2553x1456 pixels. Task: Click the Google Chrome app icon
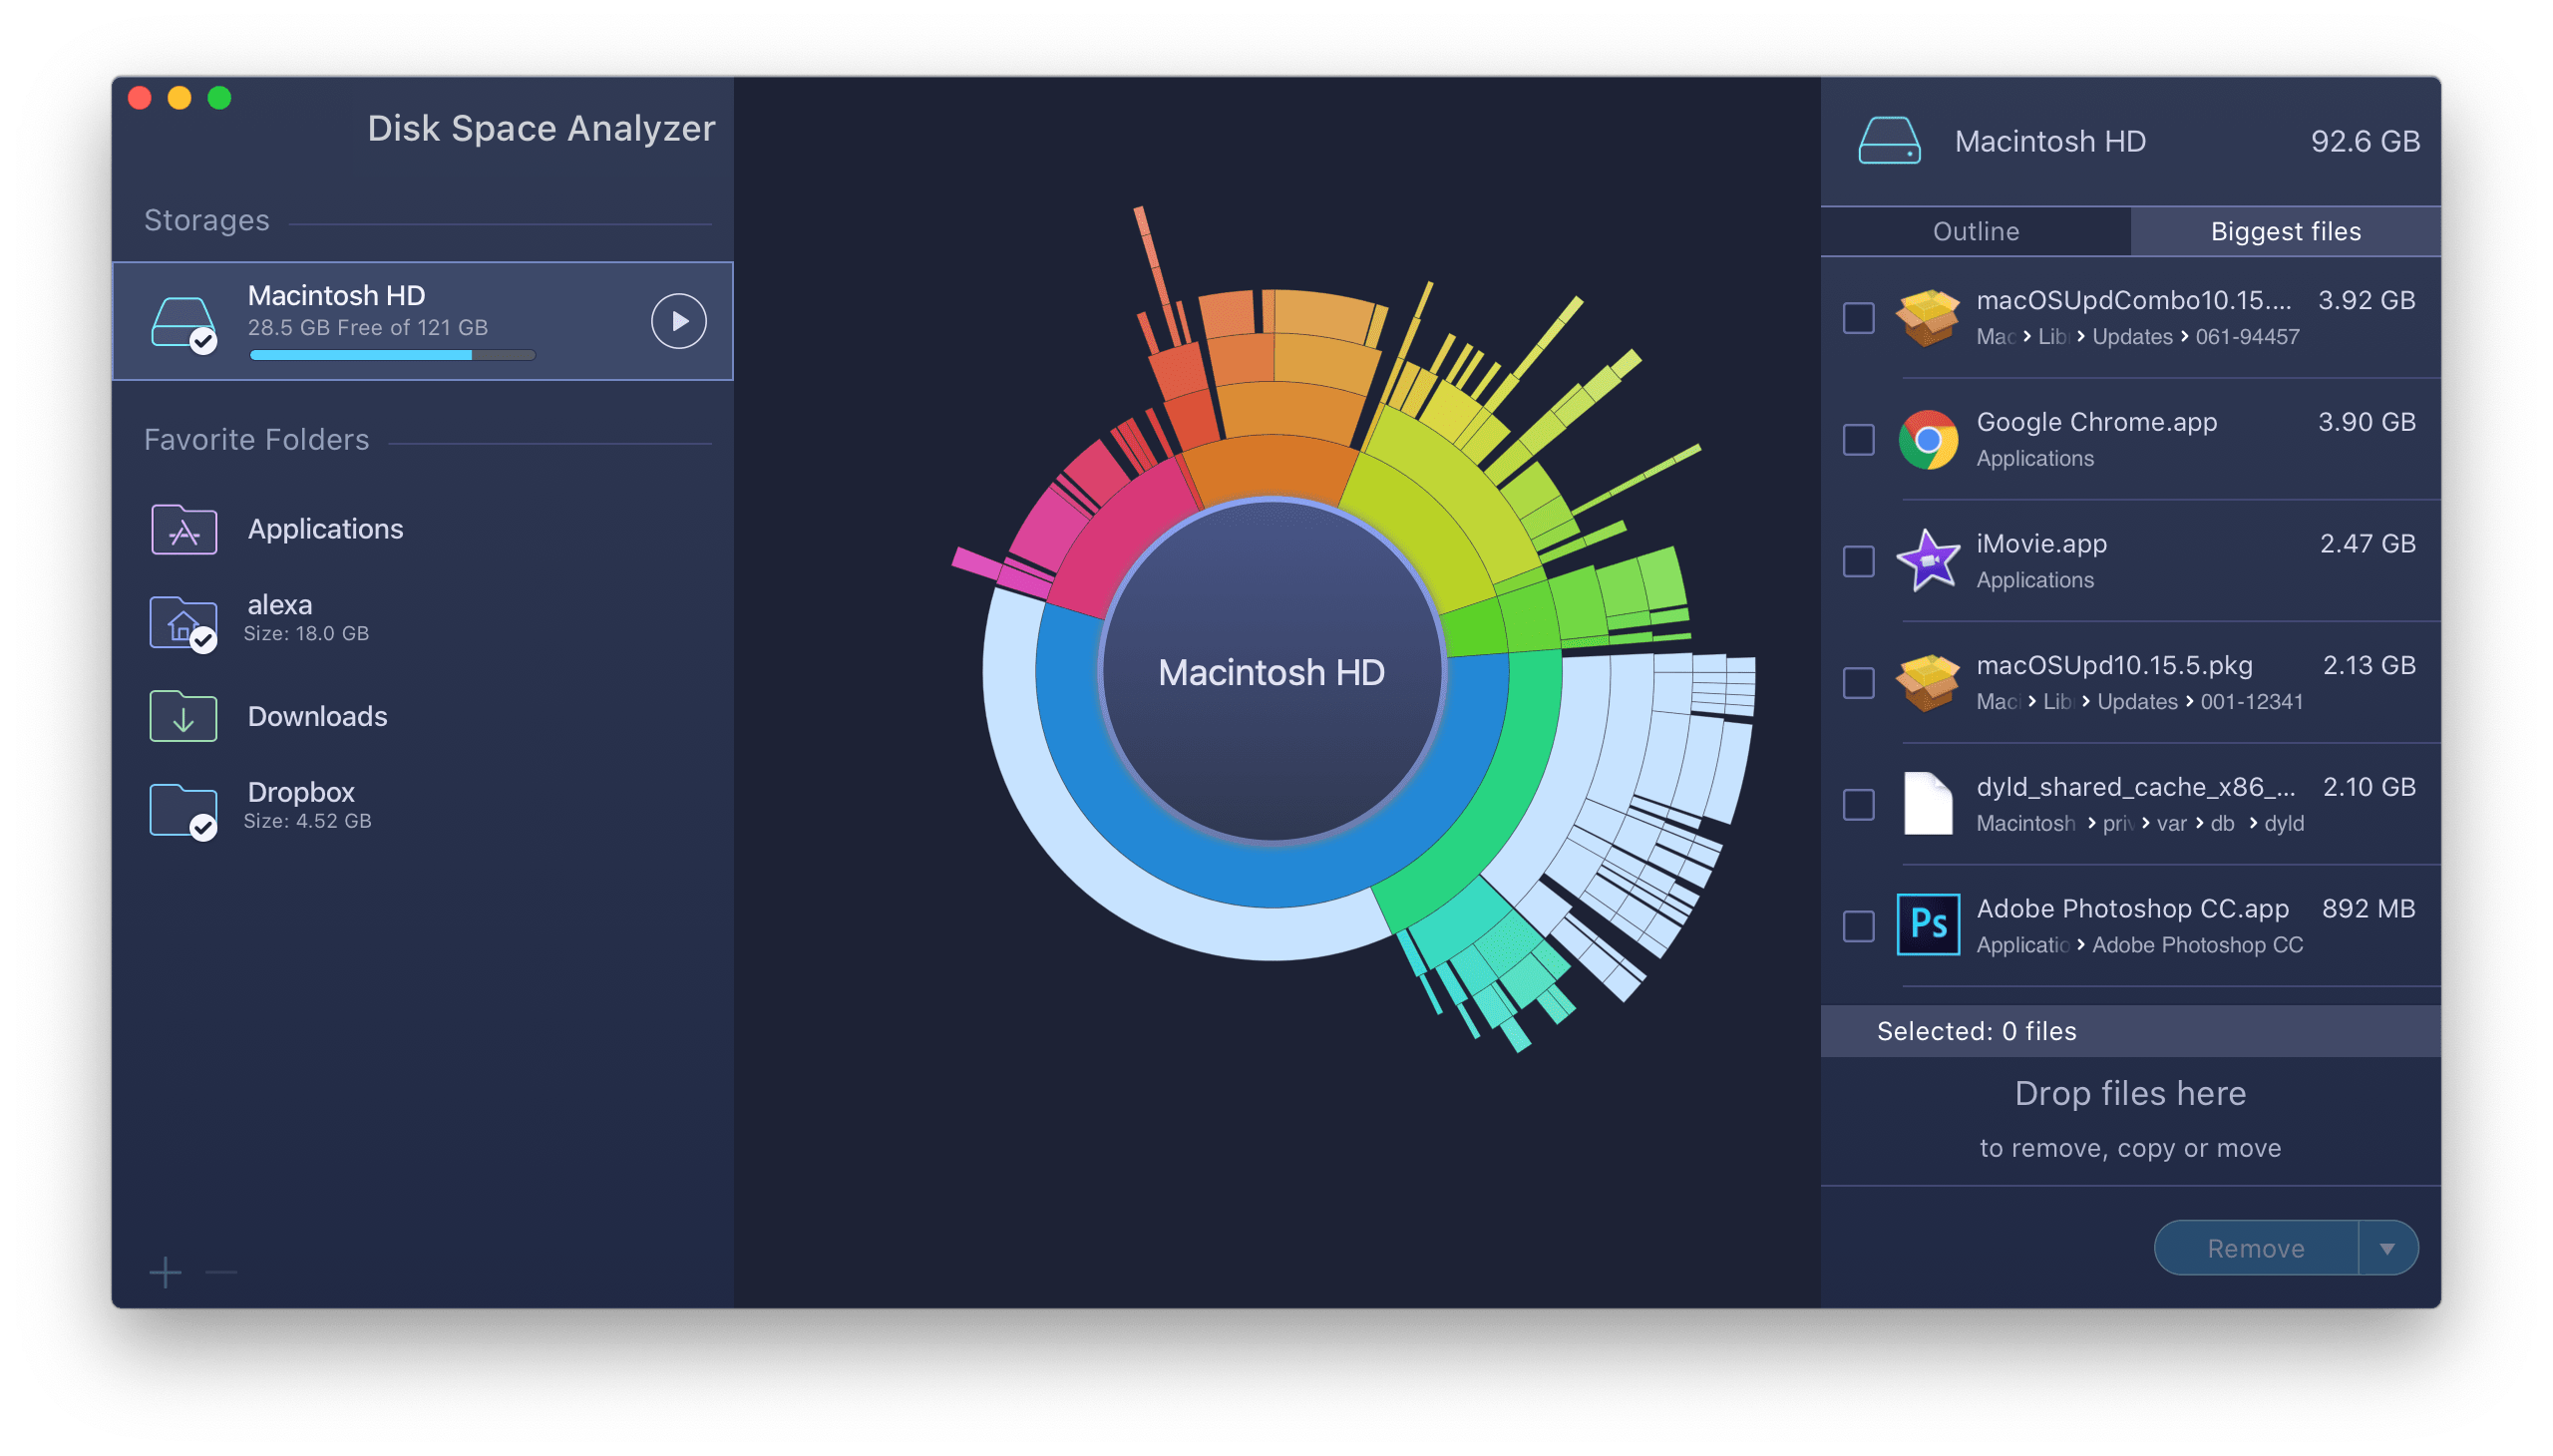pos(1929,437)
